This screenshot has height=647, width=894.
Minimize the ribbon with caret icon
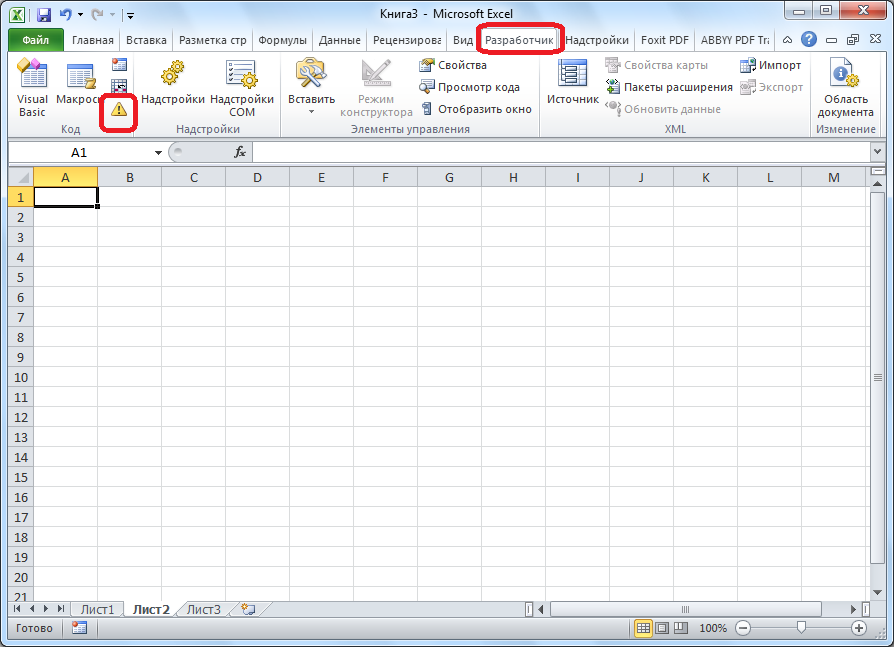click(x=787, y=40)
